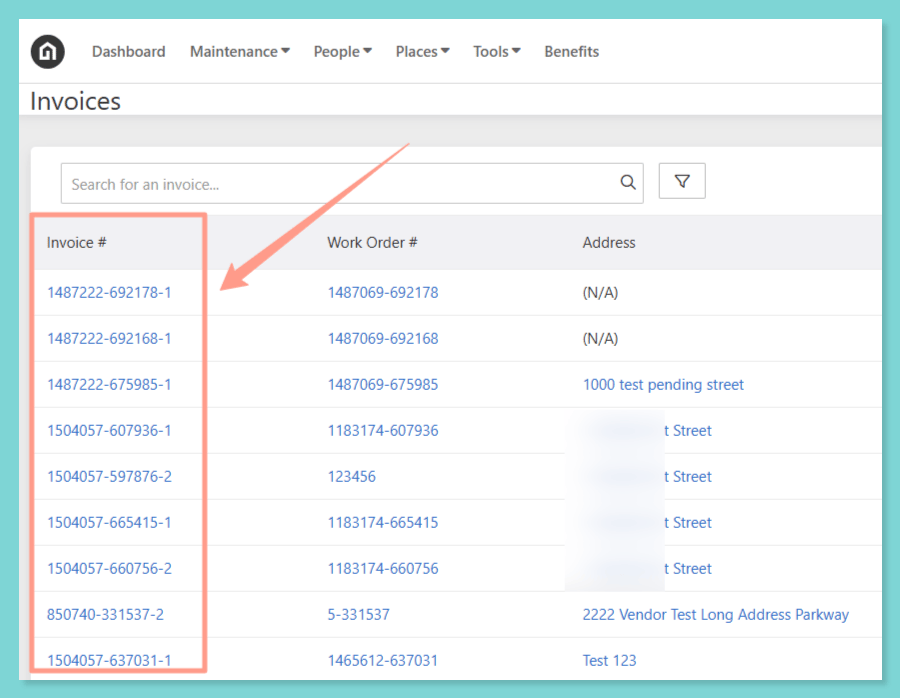900x698 pixels.
Task: Click the Street address for work order 123456
Action: tap(688, 476)
